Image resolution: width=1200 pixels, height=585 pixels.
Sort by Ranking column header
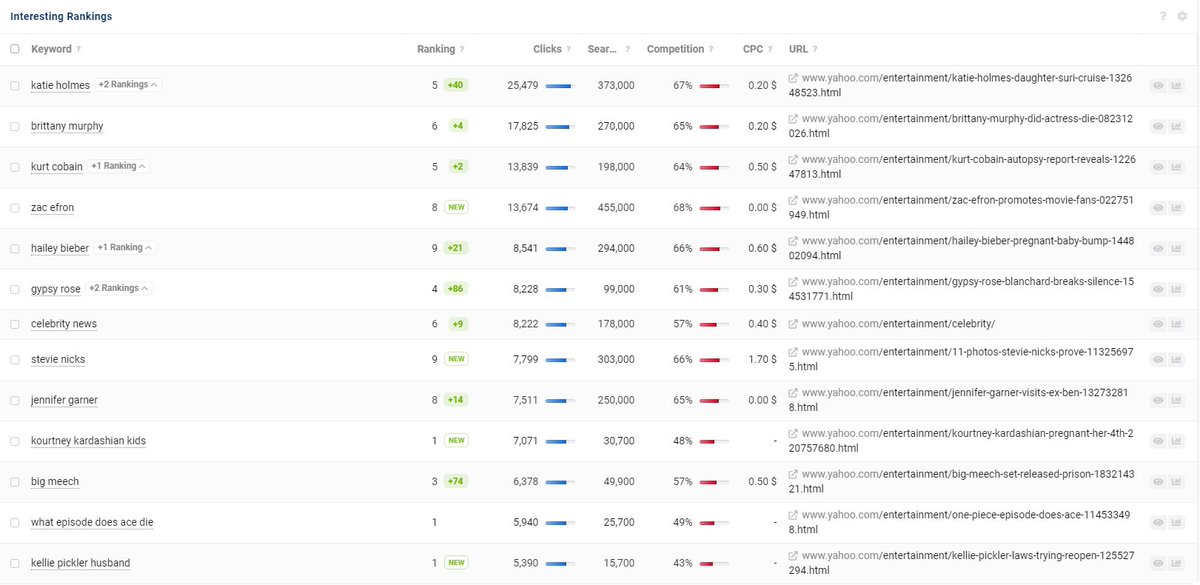click(x=436, y=49)
